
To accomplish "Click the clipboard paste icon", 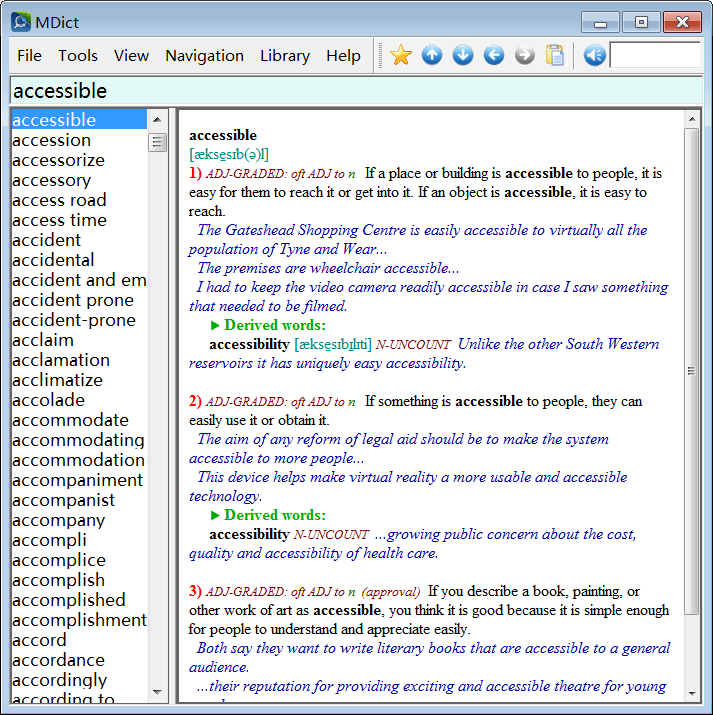I will (555, 55).
